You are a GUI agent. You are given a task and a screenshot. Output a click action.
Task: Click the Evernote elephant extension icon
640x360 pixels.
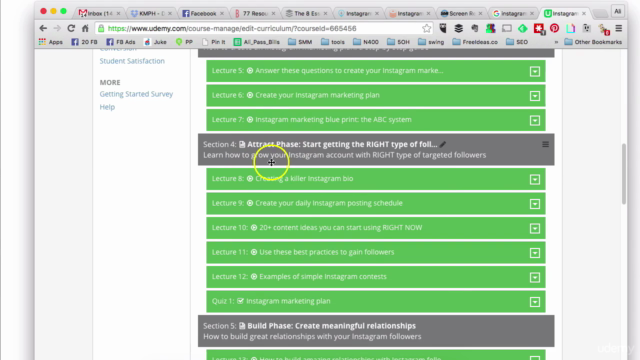point(474,28)
